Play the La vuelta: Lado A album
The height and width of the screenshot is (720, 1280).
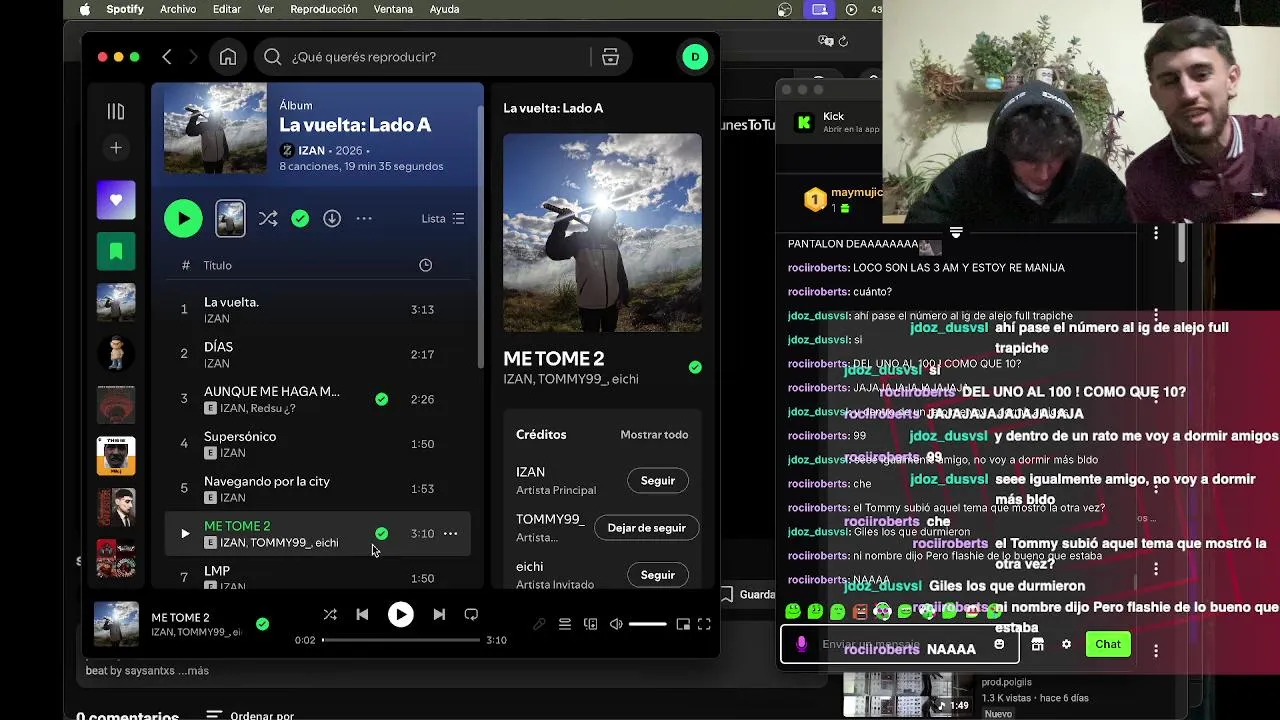[x=183, y=218]
